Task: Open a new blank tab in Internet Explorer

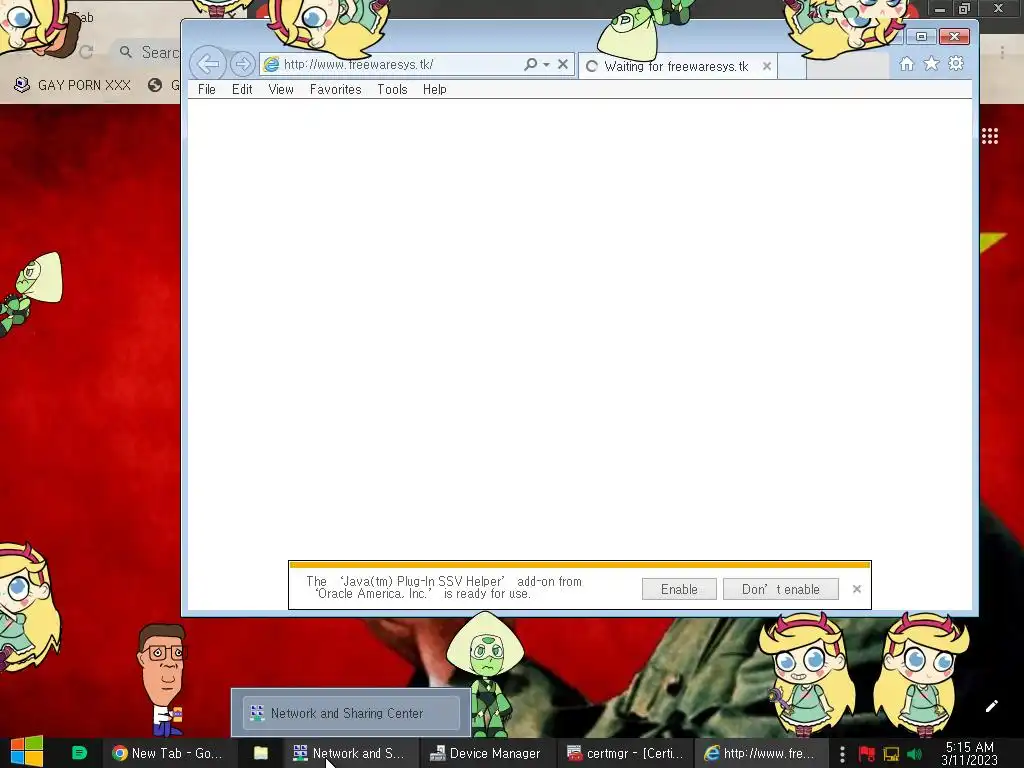Action: (x=791, y=66)
